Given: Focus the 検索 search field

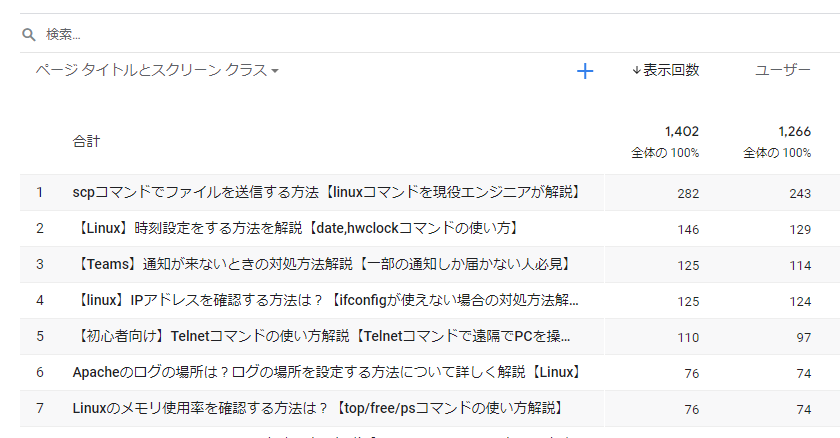Looking at the screenshot, I should pos(429,34).
